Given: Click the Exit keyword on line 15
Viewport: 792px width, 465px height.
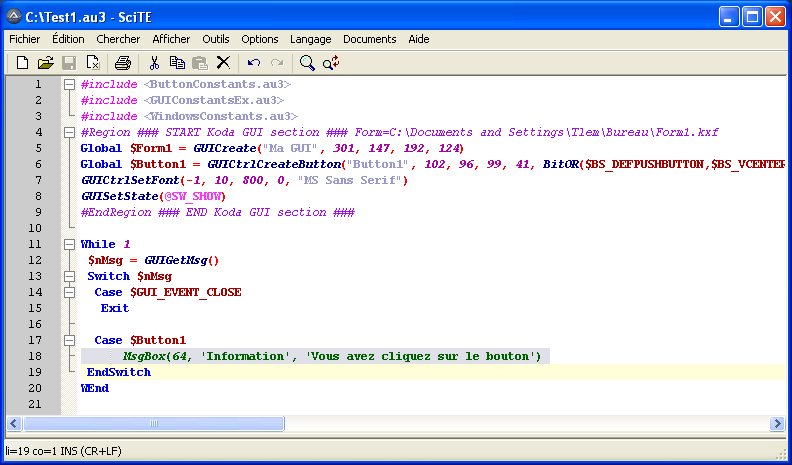Looking at the screenshot, I should (115, 308).
